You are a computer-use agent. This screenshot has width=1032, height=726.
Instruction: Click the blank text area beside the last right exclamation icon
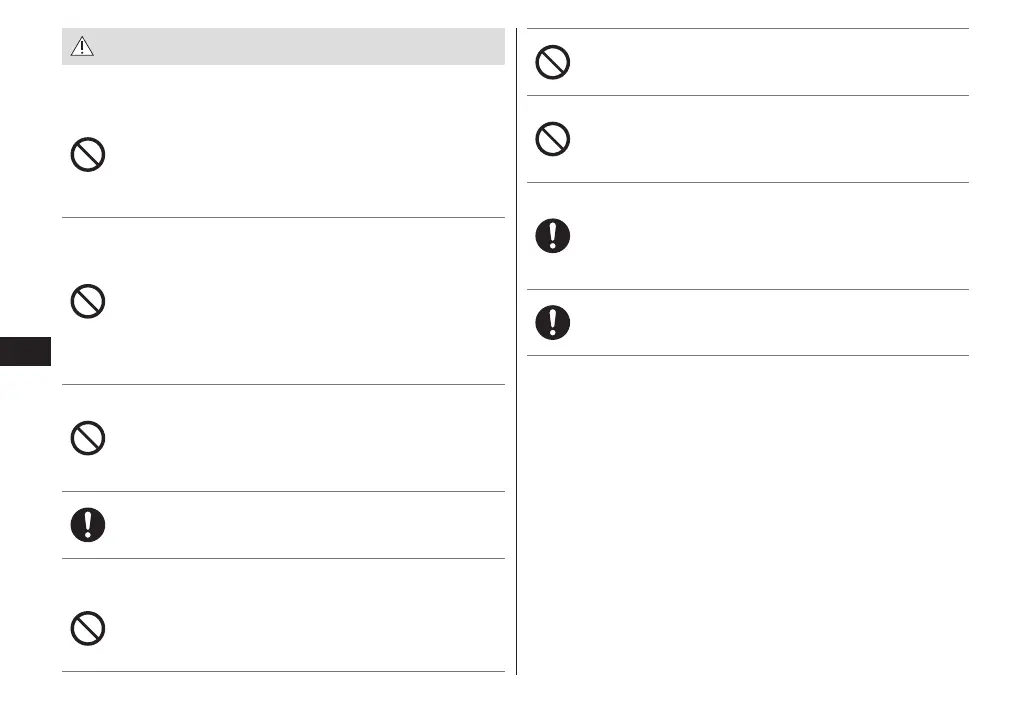pos(760,322)
